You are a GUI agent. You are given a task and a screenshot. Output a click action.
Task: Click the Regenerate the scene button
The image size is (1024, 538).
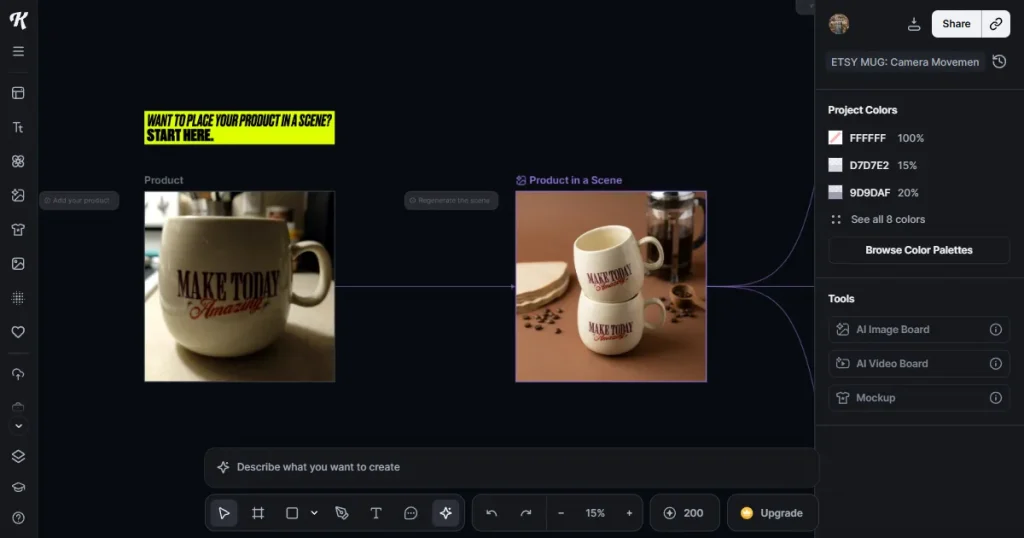tap(451, 200)
